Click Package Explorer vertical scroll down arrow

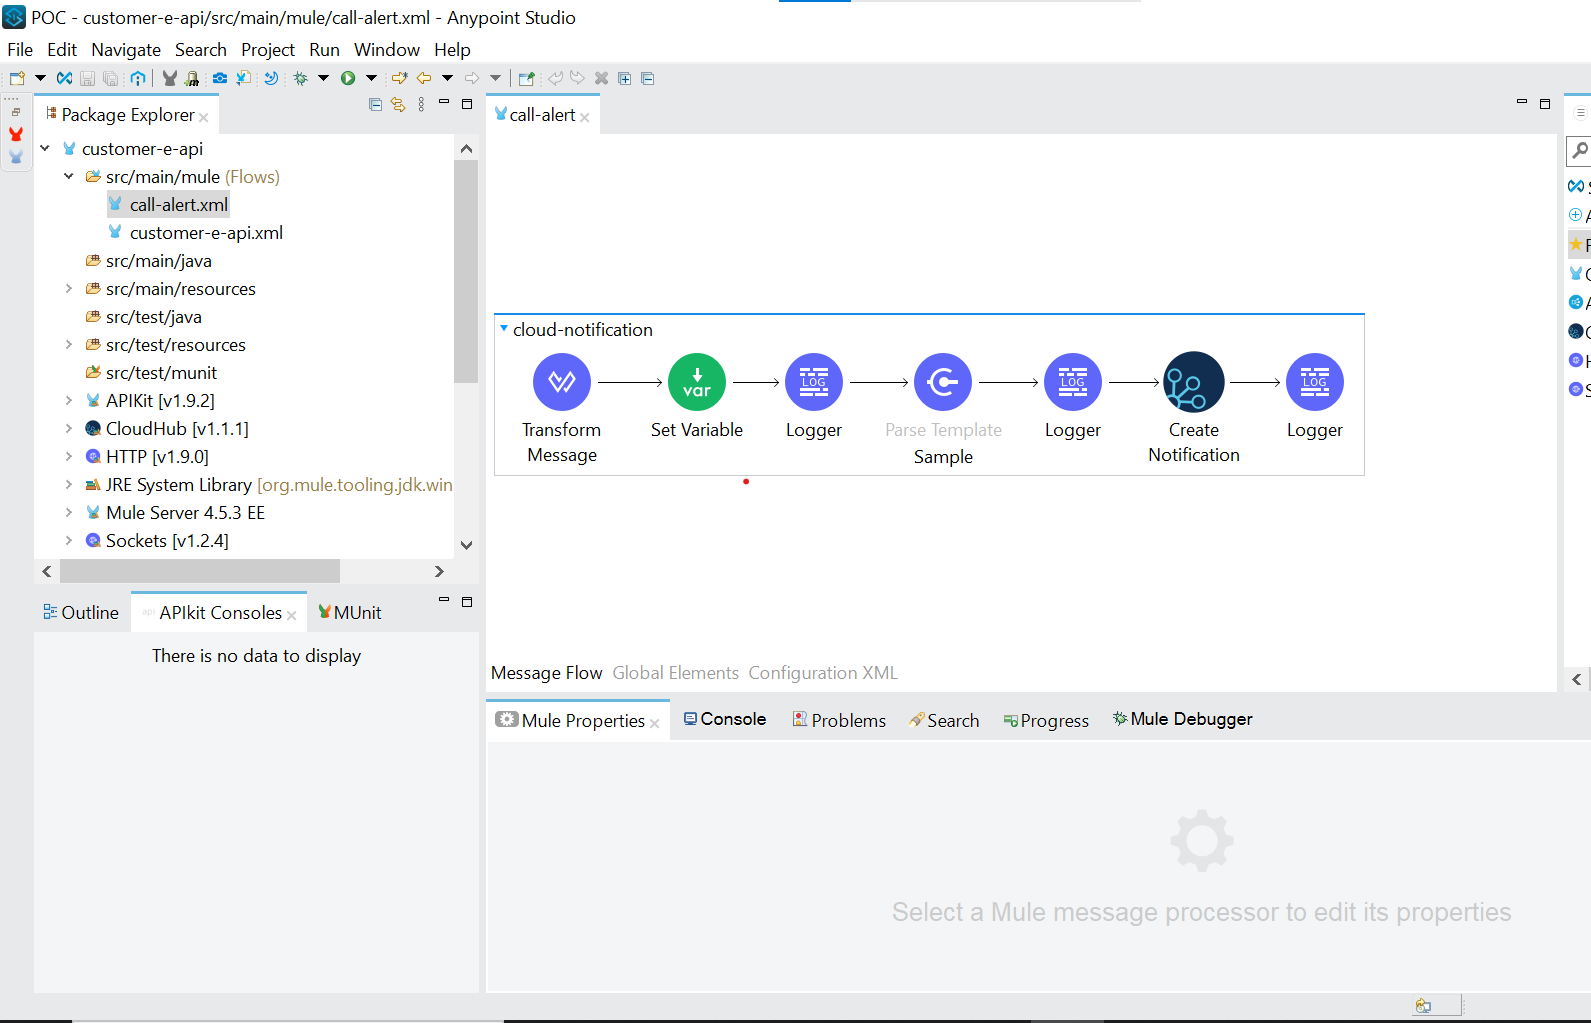tap(466, 545)
